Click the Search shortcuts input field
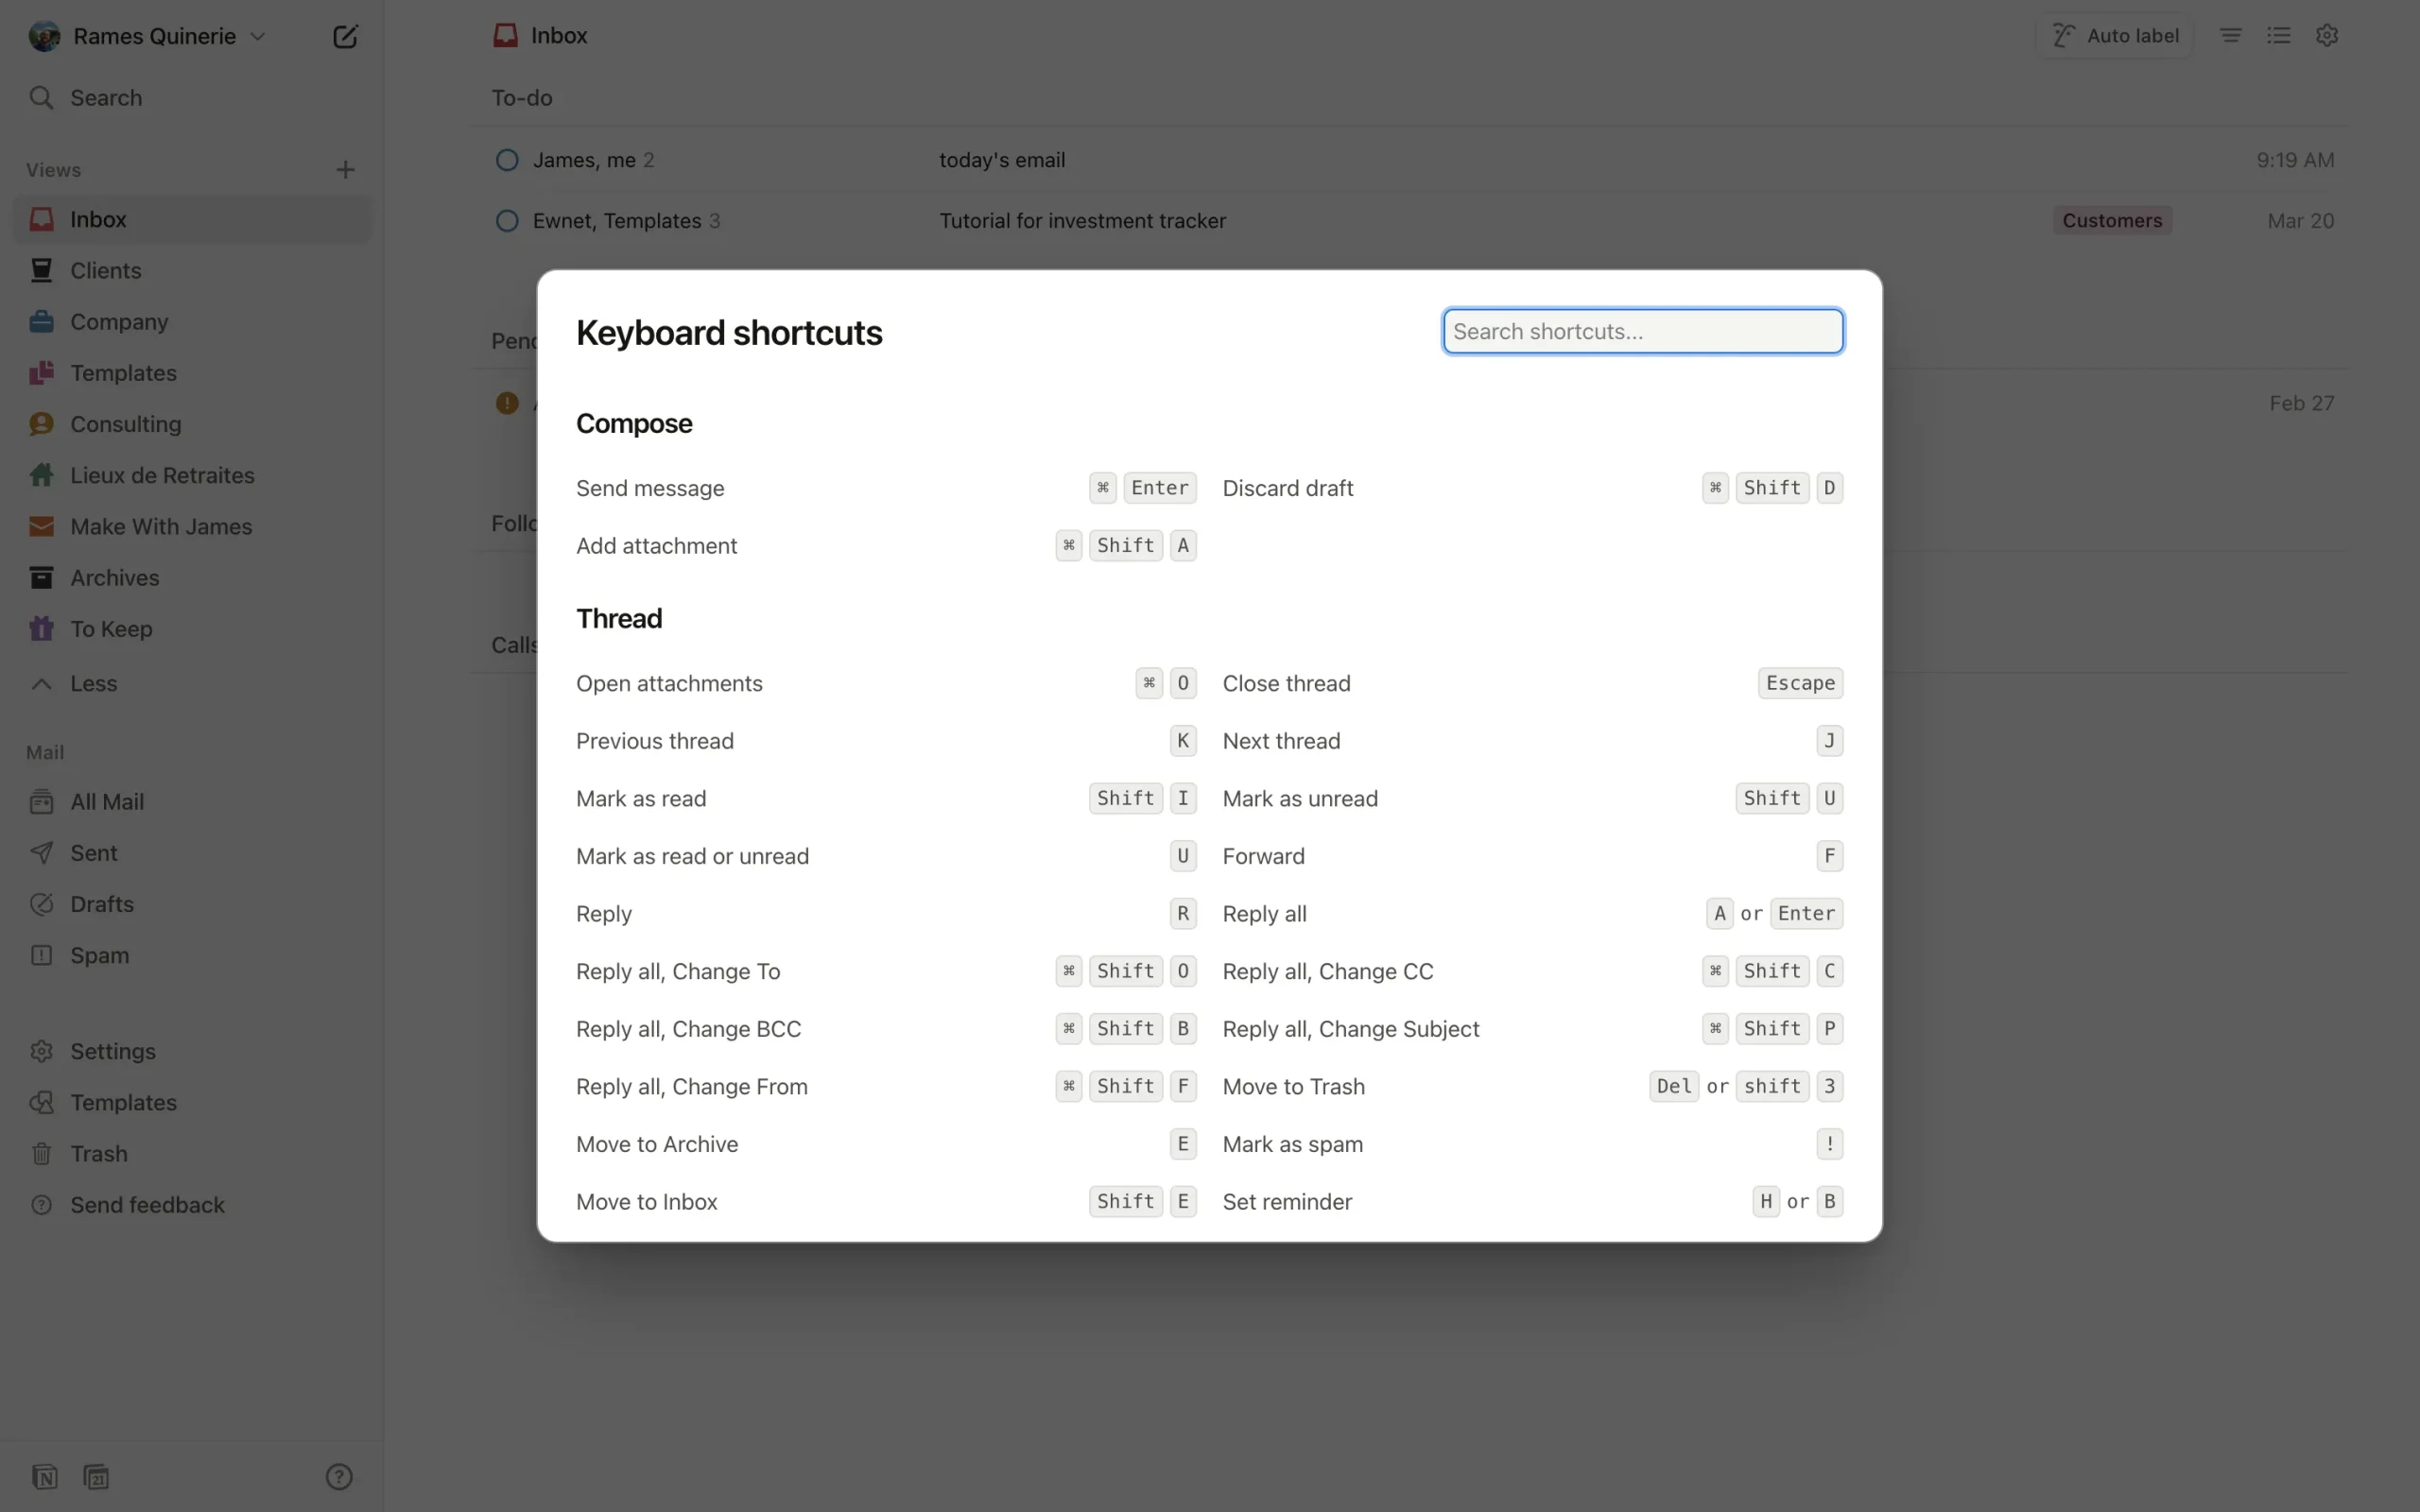 pyautogui.click(x=1643, y=331)
